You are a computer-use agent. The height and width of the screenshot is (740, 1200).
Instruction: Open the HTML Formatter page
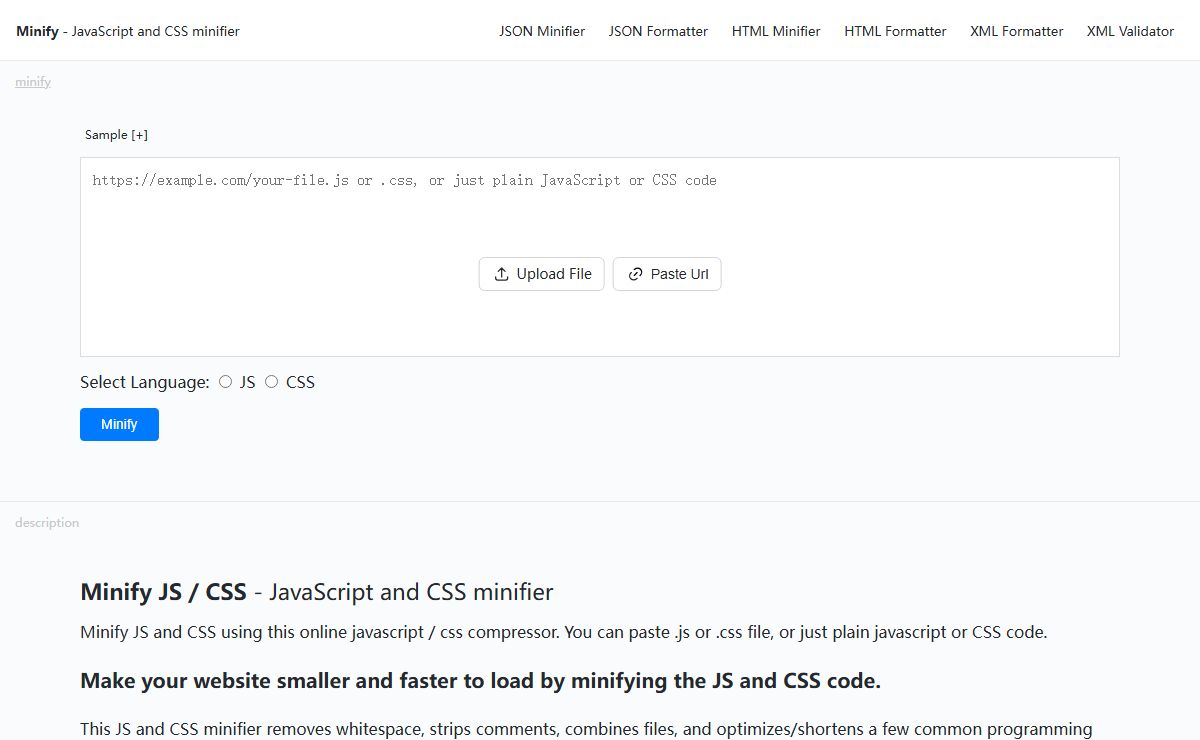point(895,31)
